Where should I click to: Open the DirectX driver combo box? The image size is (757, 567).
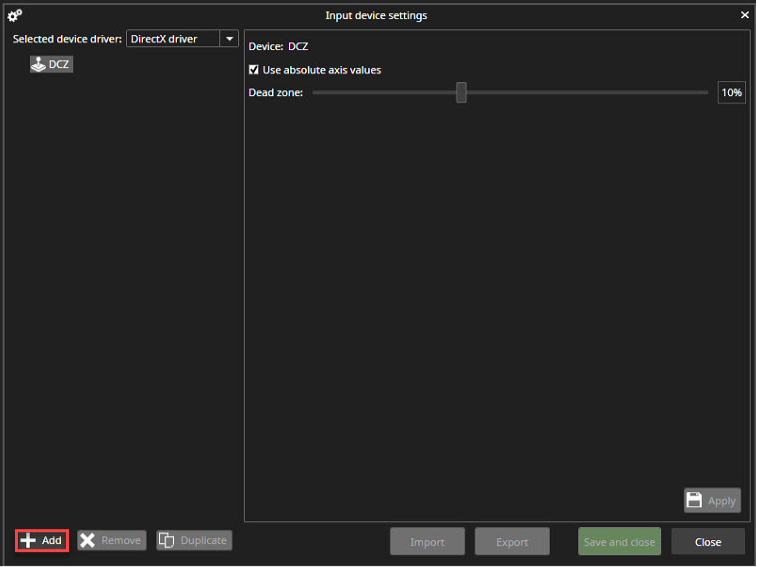(172, 39)
